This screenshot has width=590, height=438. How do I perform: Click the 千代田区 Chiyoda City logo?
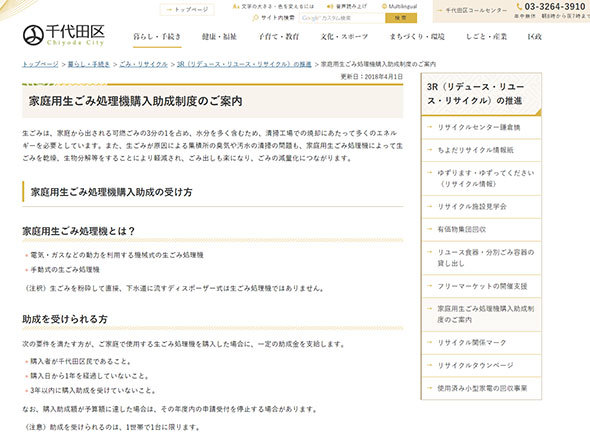click(x=64, y=35)
